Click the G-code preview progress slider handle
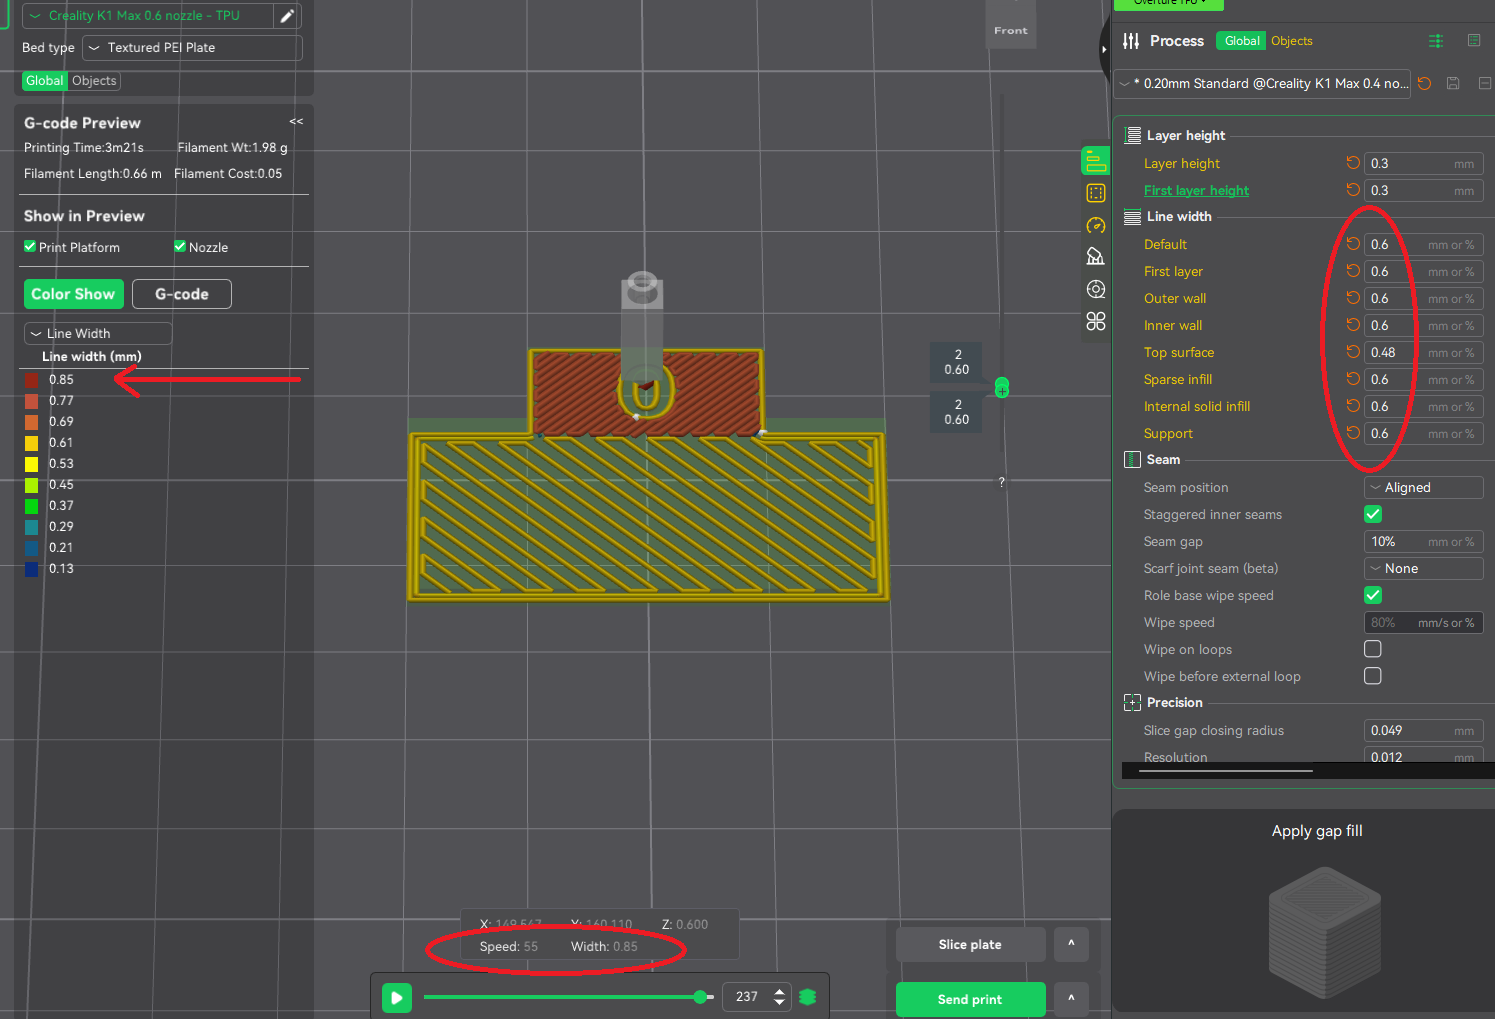The width and height of the screenshot is (1495, 1019). click(700, 997)
